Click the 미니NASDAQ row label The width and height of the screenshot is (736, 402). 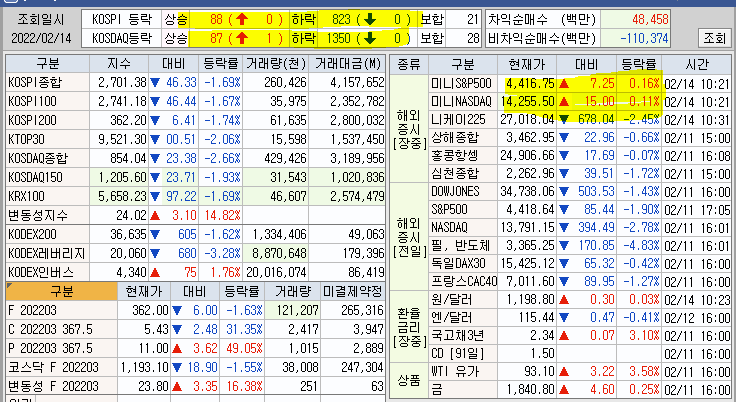461,101
